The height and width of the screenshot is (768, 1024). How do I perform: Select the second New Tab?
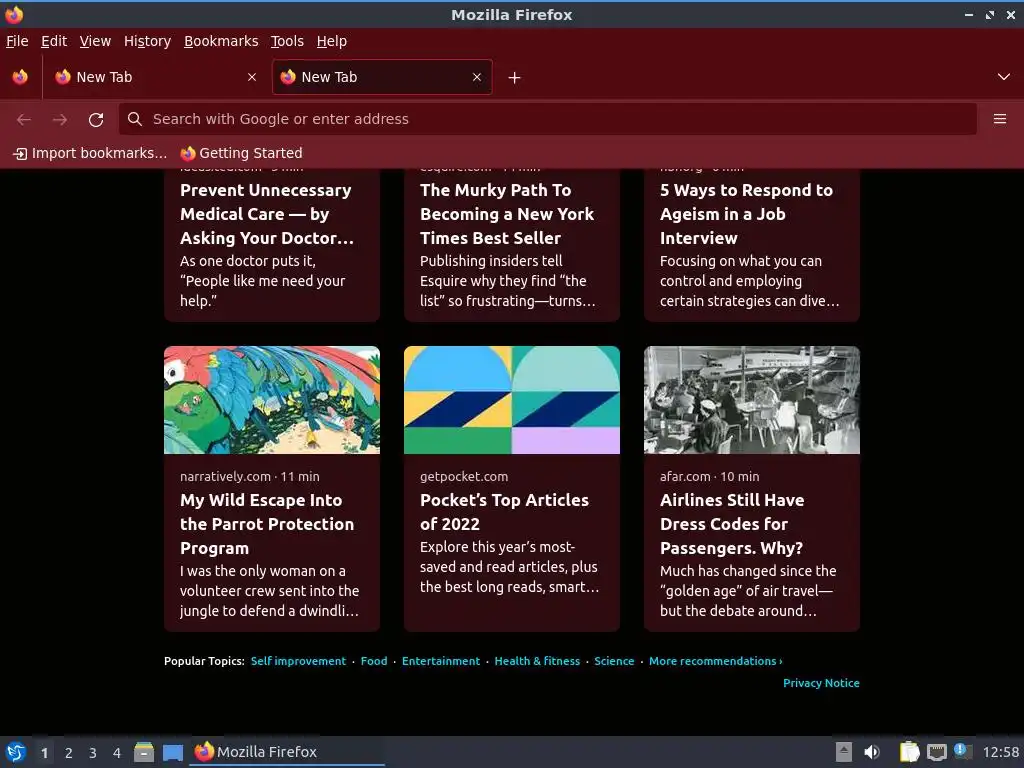pos(382,77)
